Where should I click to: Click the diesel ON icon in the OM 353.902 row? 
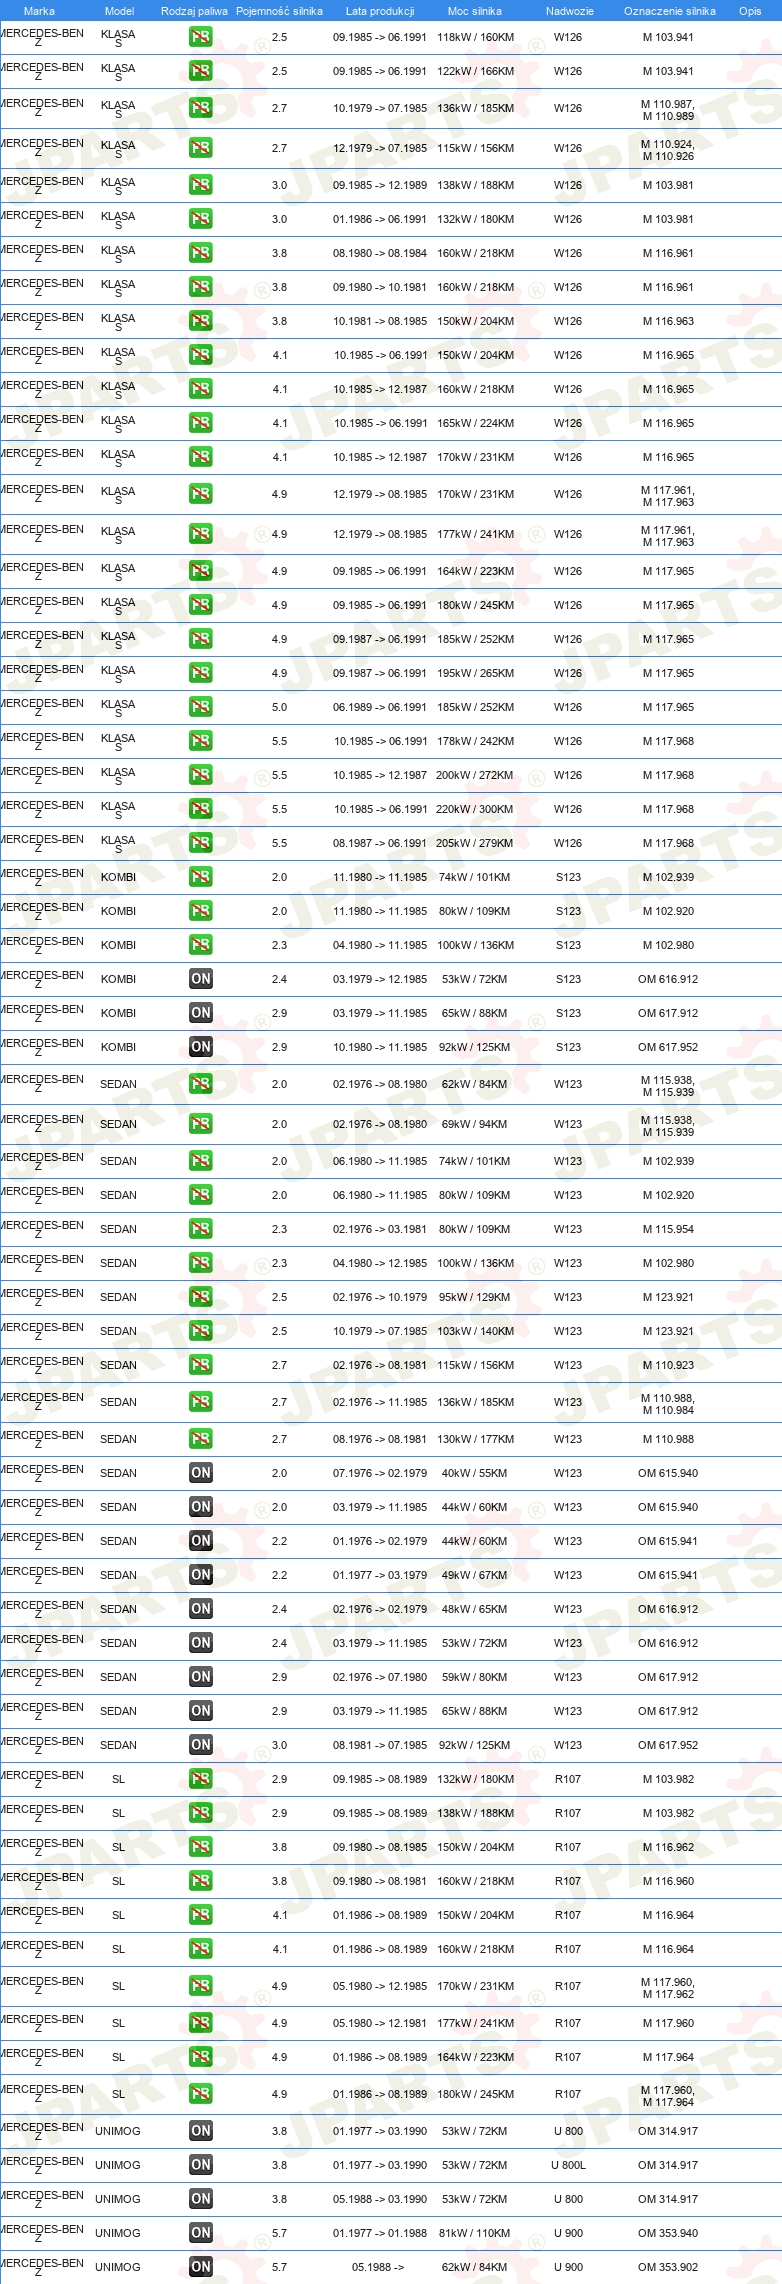click(201, 2267)
